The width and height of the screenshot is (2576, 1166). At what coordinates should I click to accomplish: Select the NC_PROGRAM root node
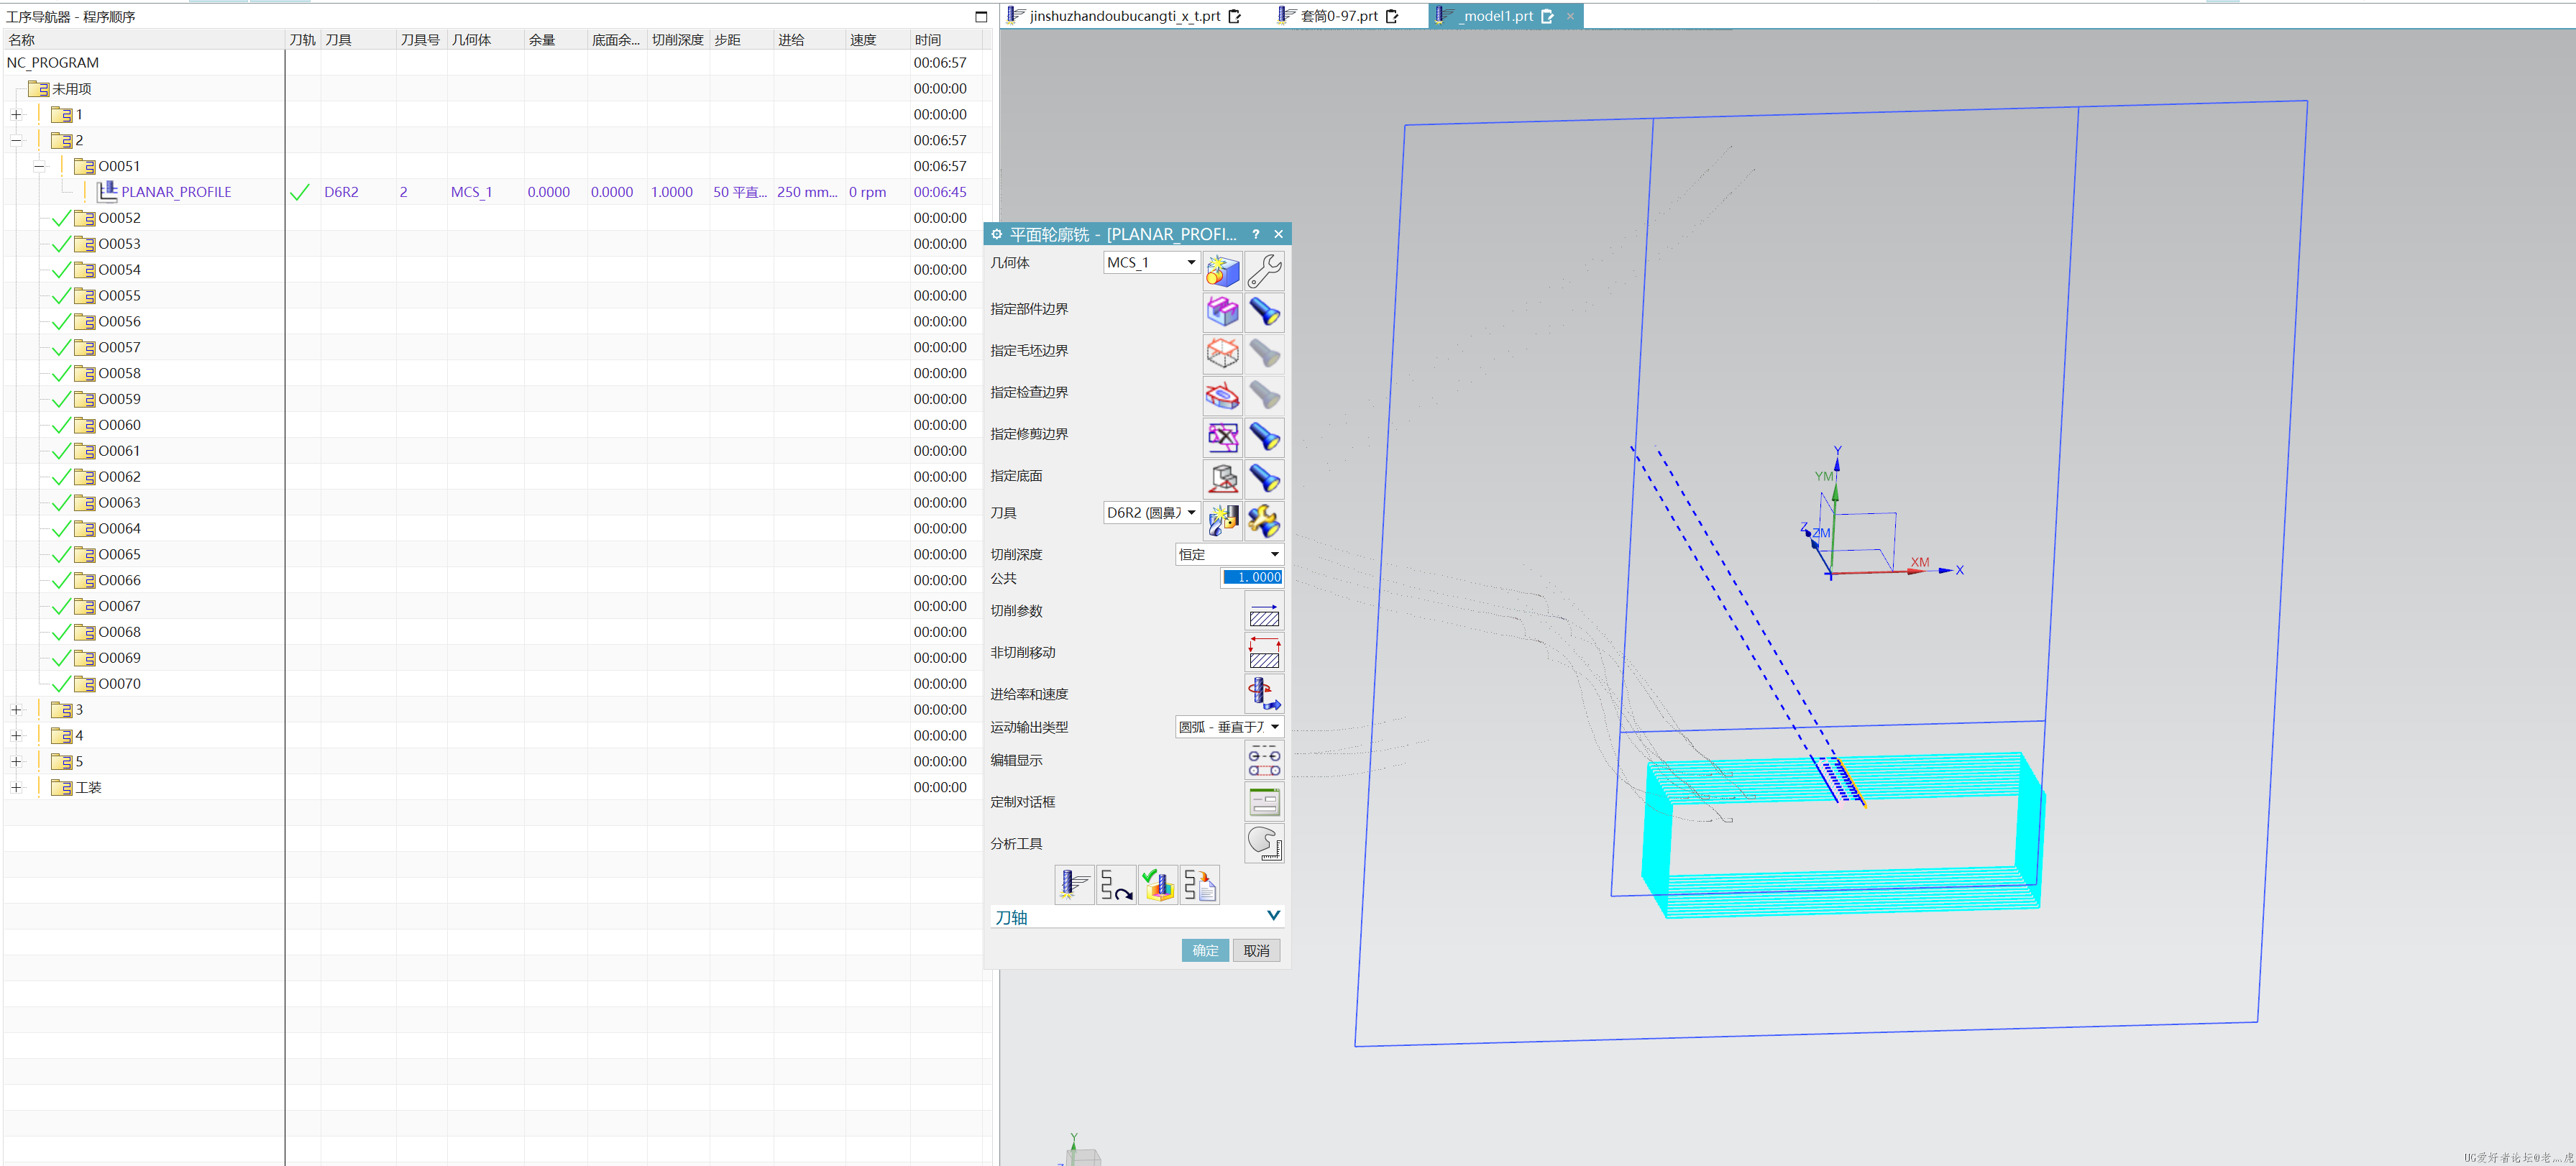point(53,63)
